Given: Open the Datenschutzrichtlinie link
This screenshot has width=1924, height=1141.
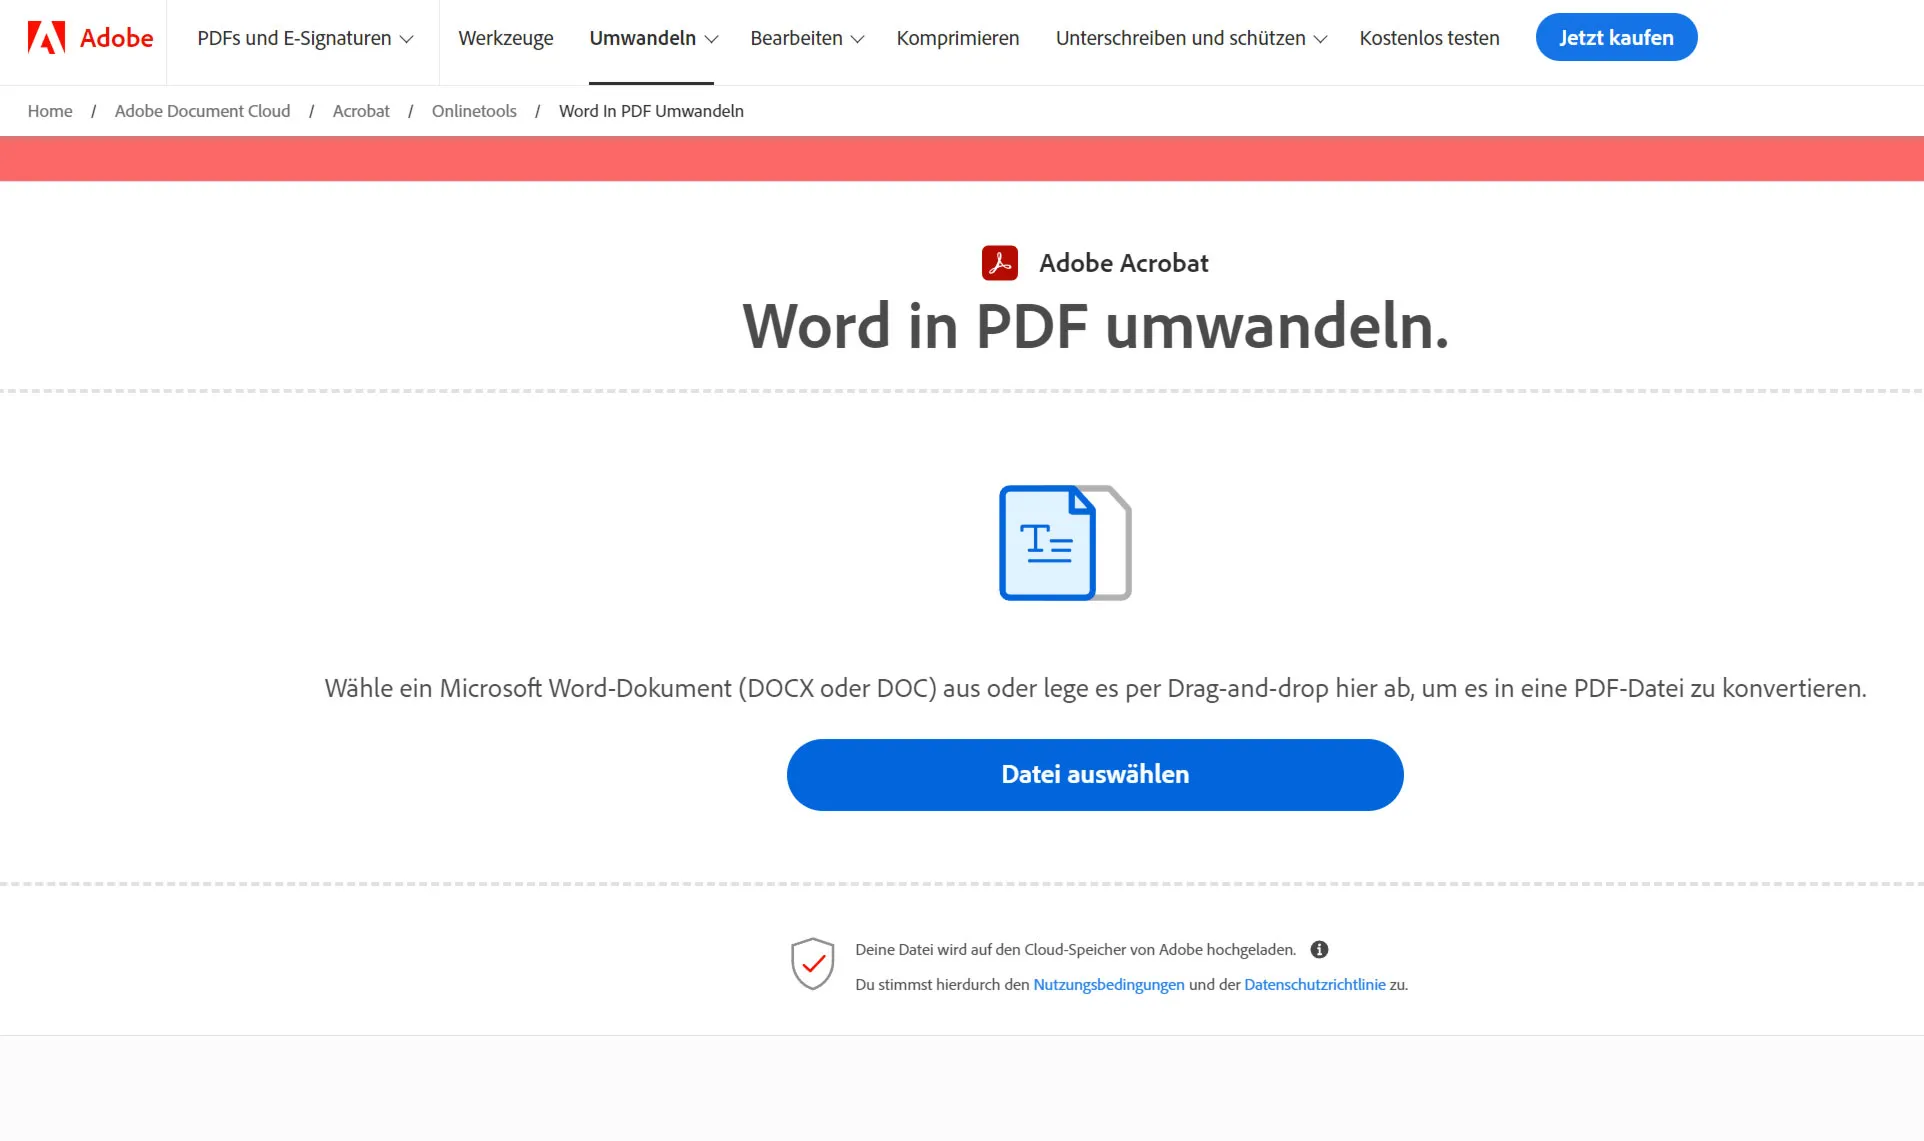Looking at the screenshot, I should coord(1315,984).
